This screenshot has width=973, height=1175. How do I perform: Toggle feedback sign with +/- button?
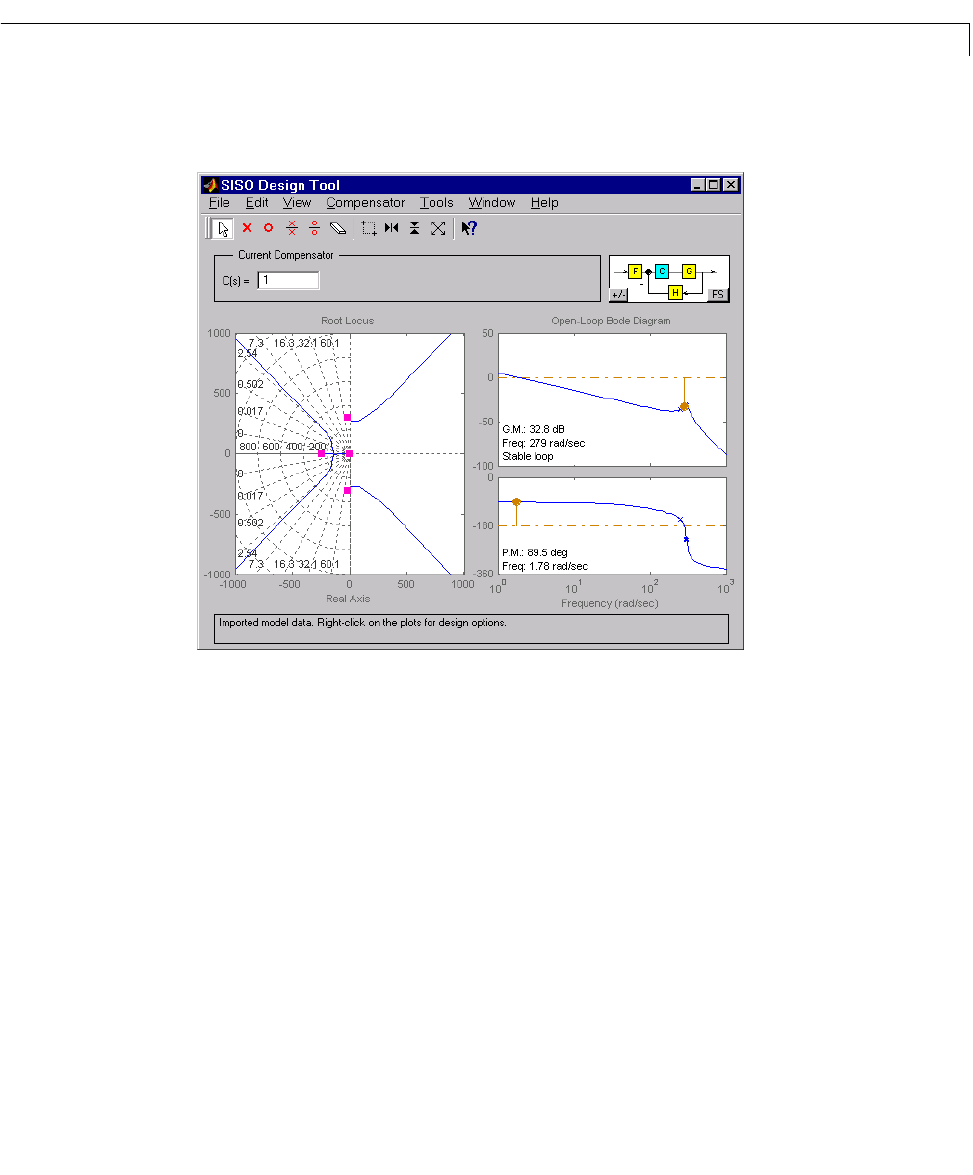(x=618, y=294)
